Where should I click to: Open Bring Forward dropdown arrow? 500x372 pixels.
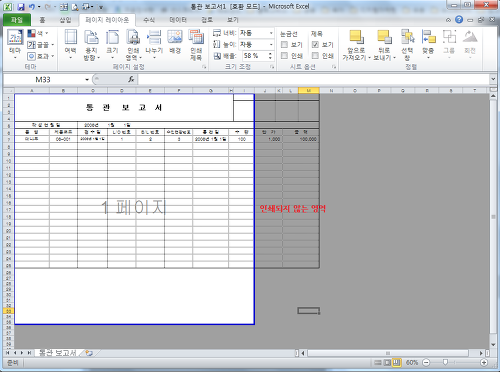pyautogui.click(x=370, y=58)
